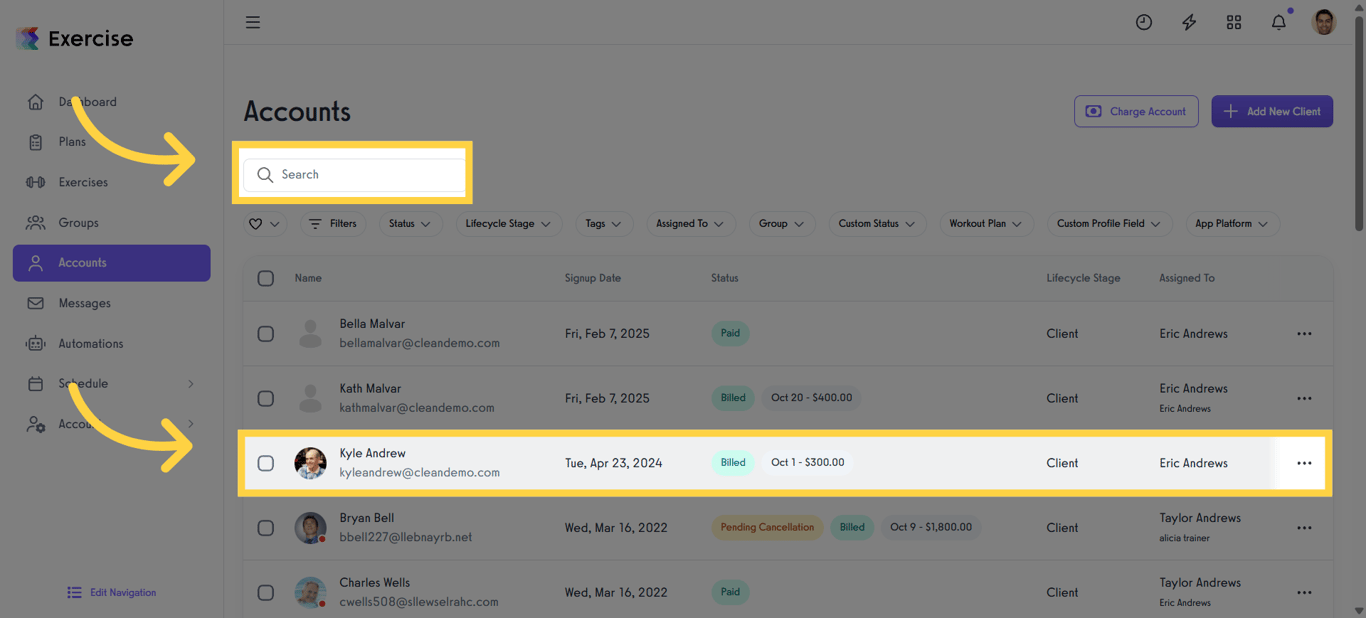This screenshot has height=618, width=1366.
Task: Check the select-all checkbox in the table header
Action: pos(265,278)
